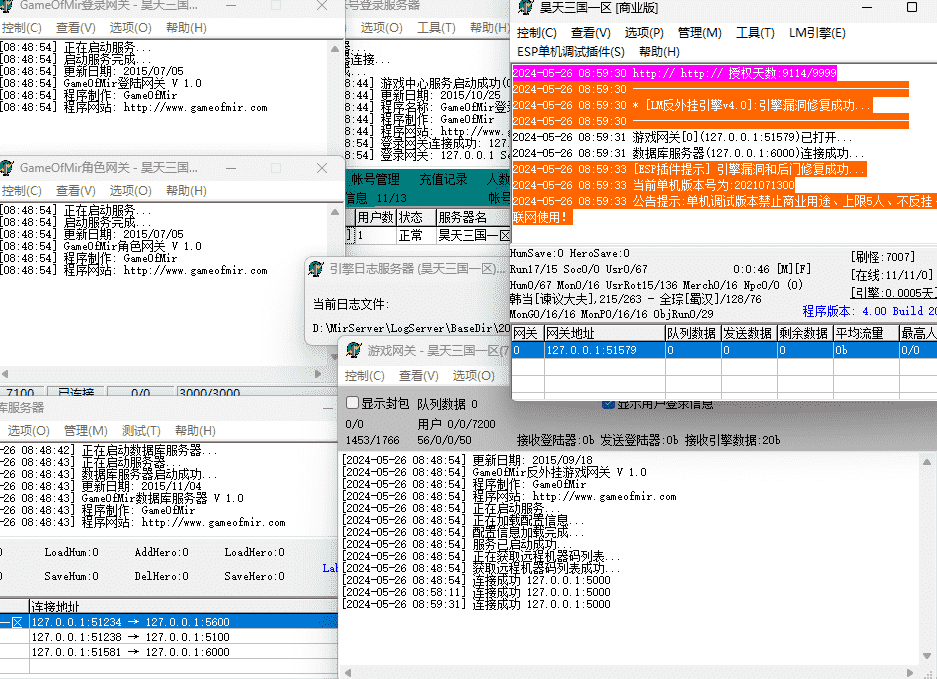Click the 用户数 column header

pos(375,218)
